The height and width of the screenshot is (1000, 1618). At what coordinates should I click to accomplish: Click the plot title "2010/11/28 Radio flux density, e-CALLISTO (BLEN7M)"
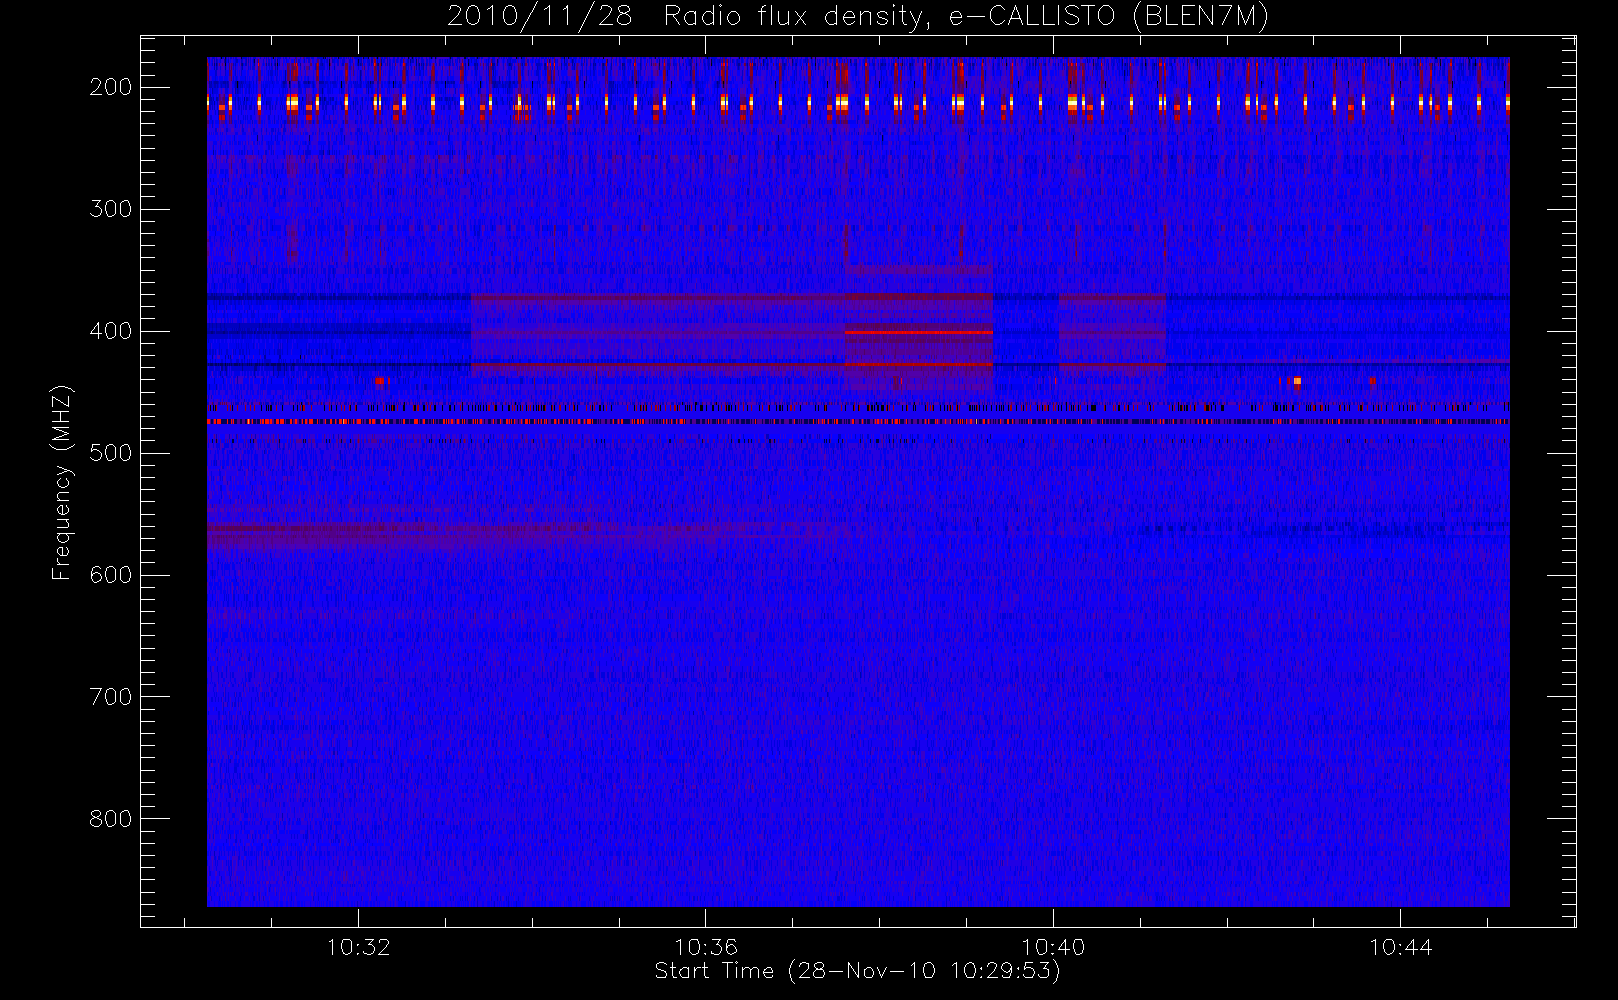858,17
